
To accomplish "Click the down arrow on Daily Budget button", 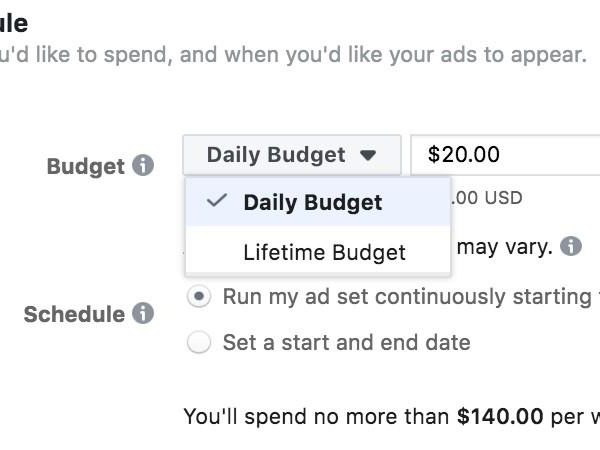I will (368, 155).
